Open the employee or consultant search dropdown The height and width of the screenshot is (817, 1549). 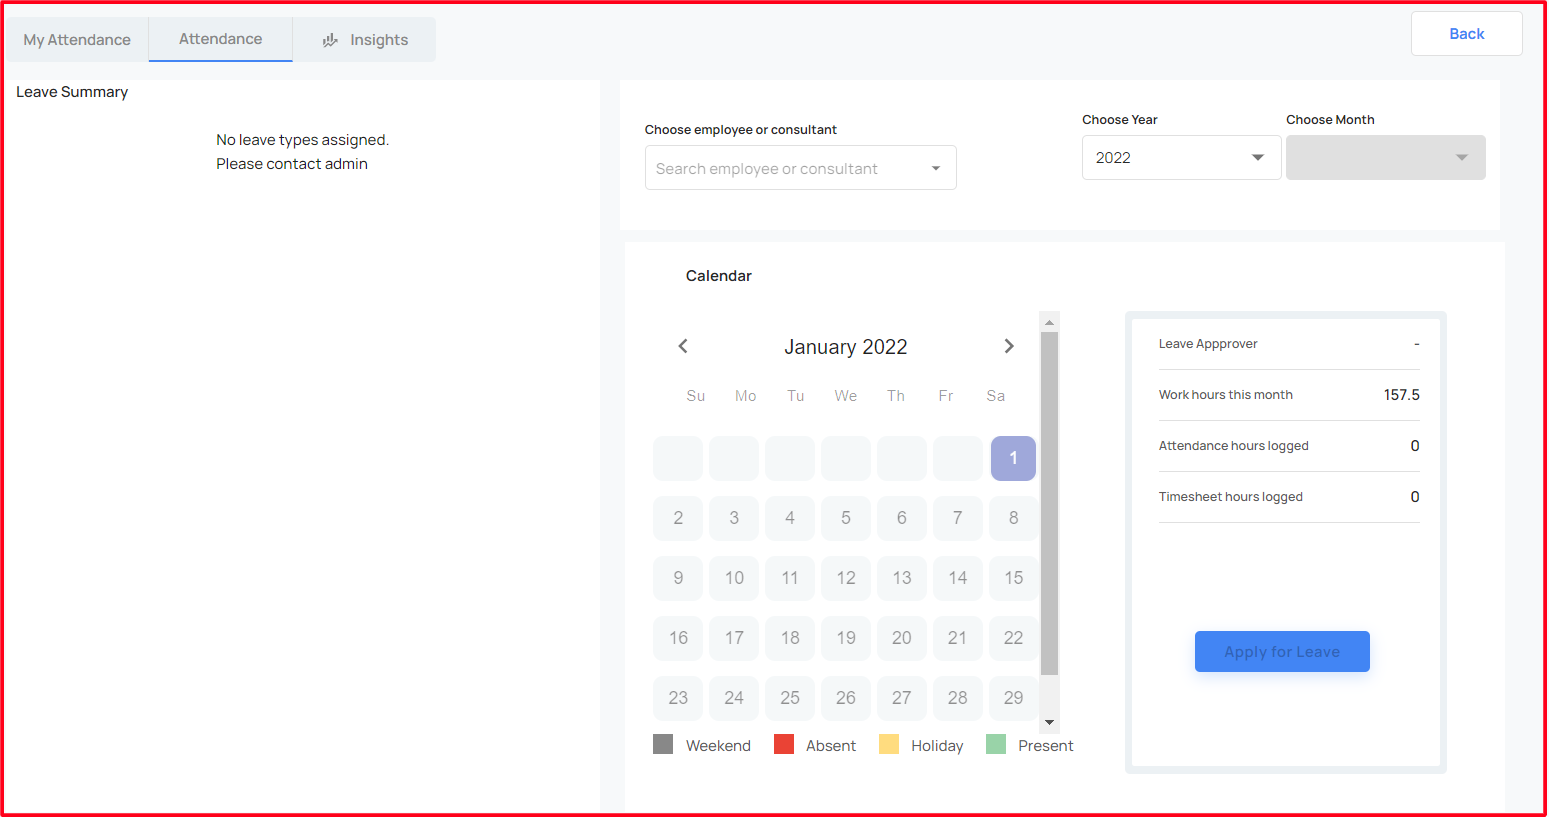tap(800, 168)
